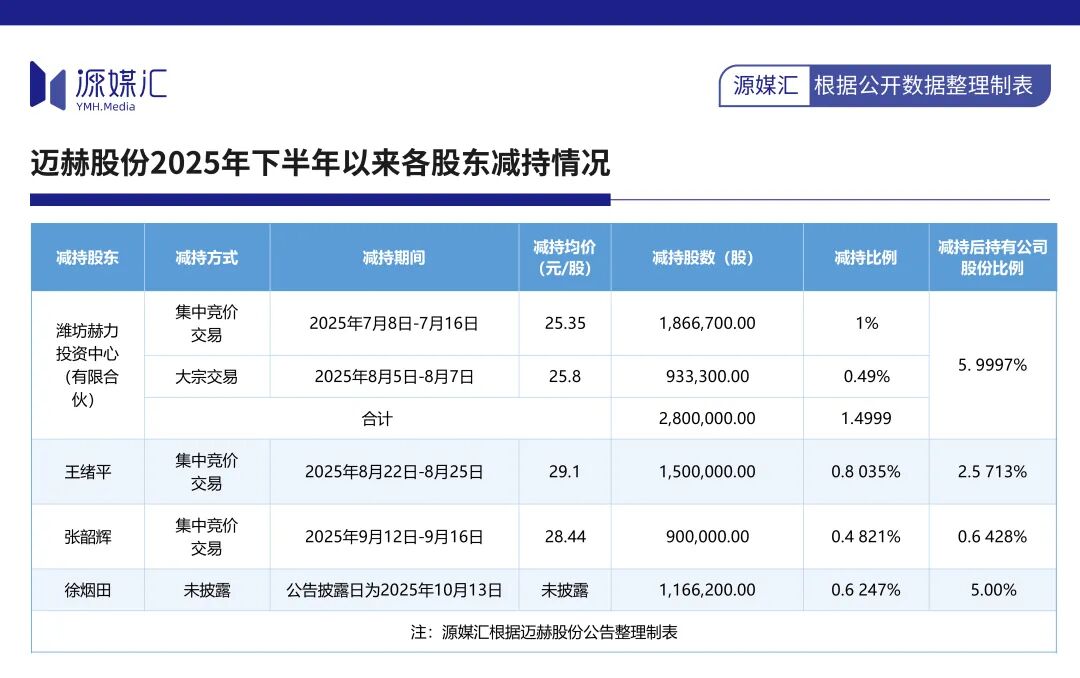Select the 潍坊赫力投资中心(有限合伙) cell
Image resolution: width=1080 pixels, height=678 pixels.
[x=87, y=365]
